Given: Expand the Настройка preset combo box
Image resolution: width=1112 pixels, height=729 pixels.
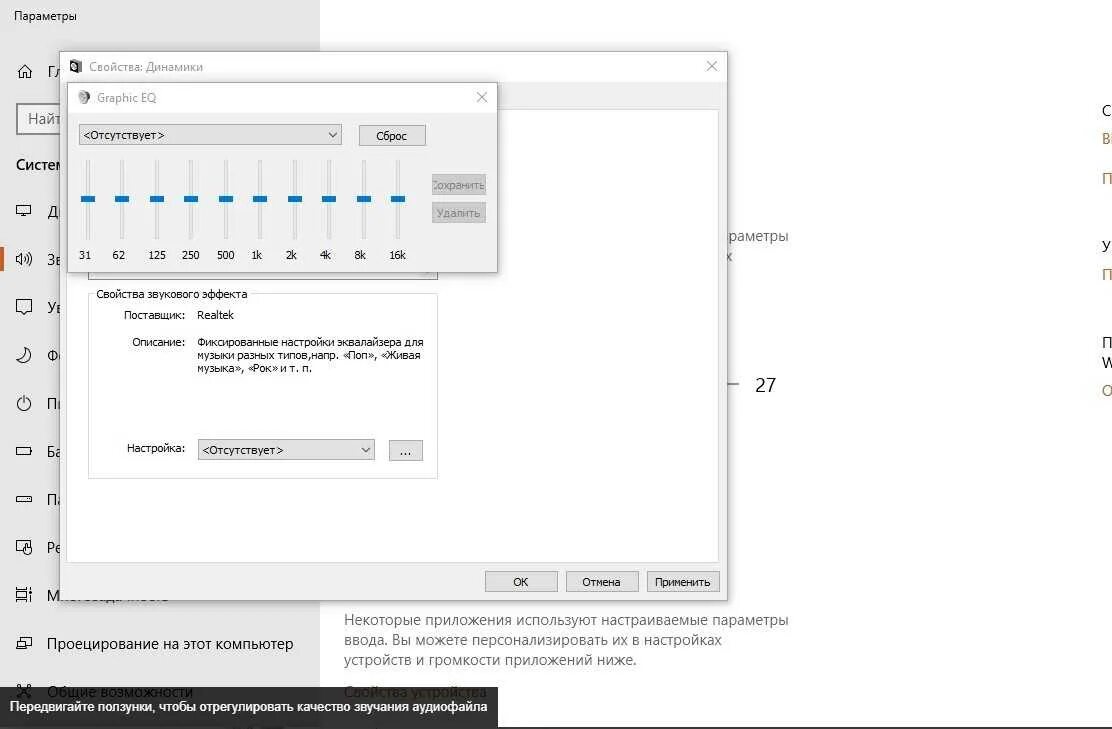Looking at the screenshot, I should point(286,450).
